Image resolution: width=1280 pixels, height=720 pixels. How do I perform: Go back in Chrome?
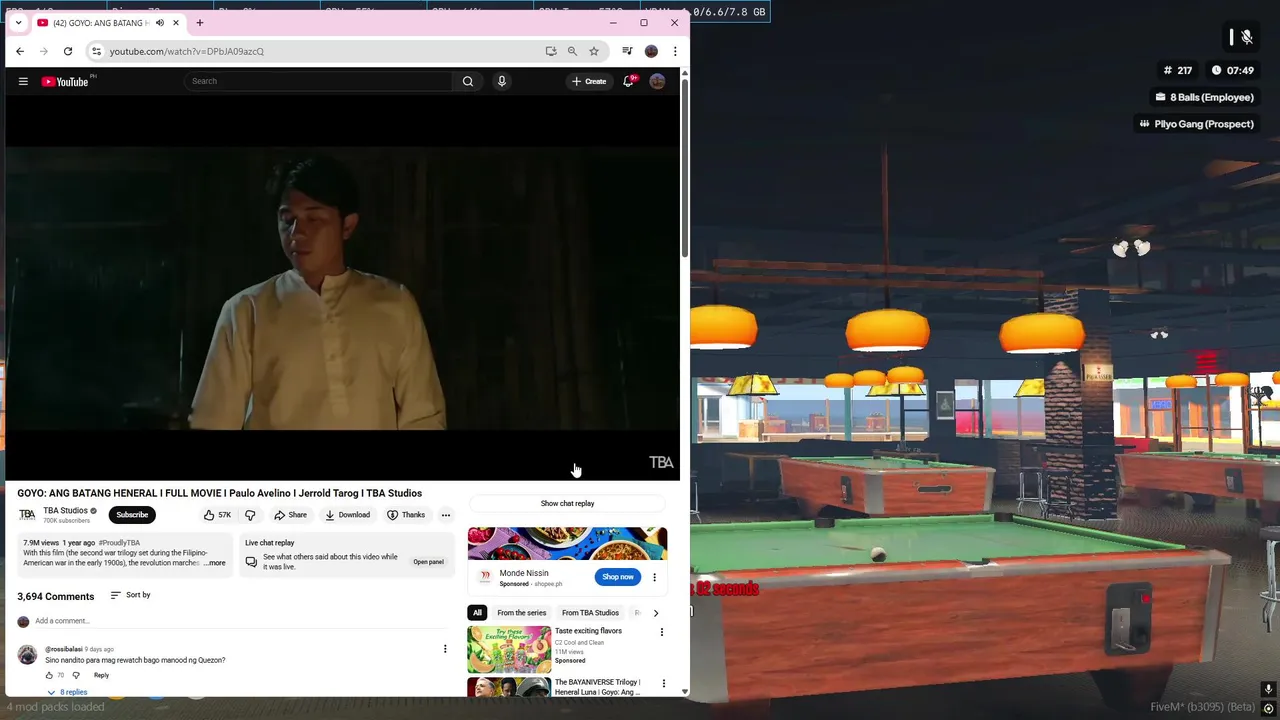(x=20, y=51)
